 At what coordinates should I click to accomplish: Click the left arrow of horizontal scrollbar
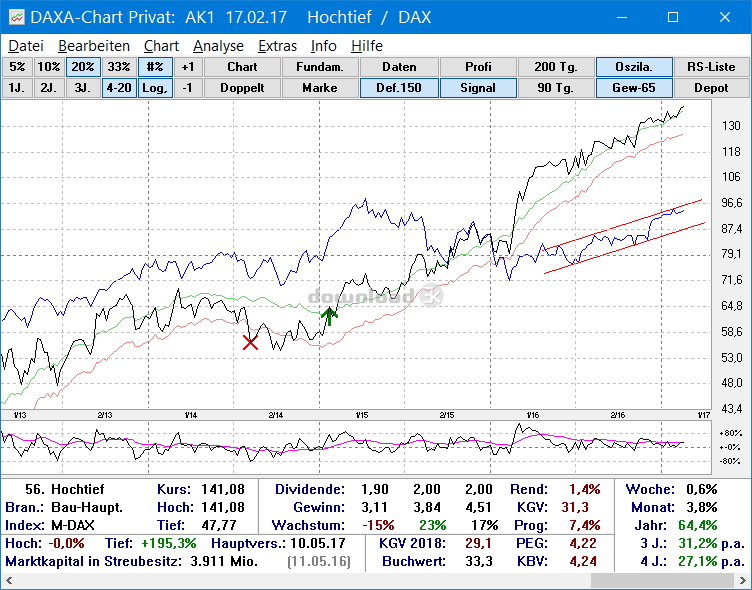point(9,581)
